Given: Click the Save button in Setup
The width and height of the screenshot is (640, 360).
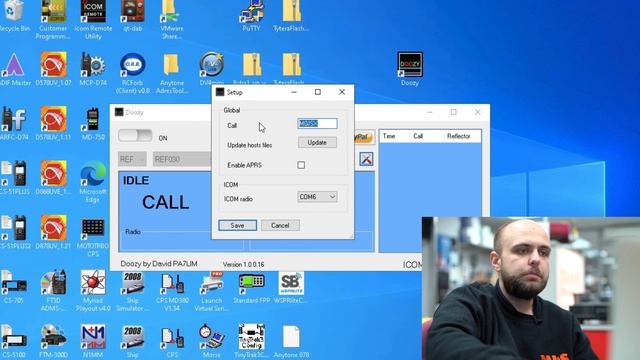Looking at the screenshot, I should point(238,225).
